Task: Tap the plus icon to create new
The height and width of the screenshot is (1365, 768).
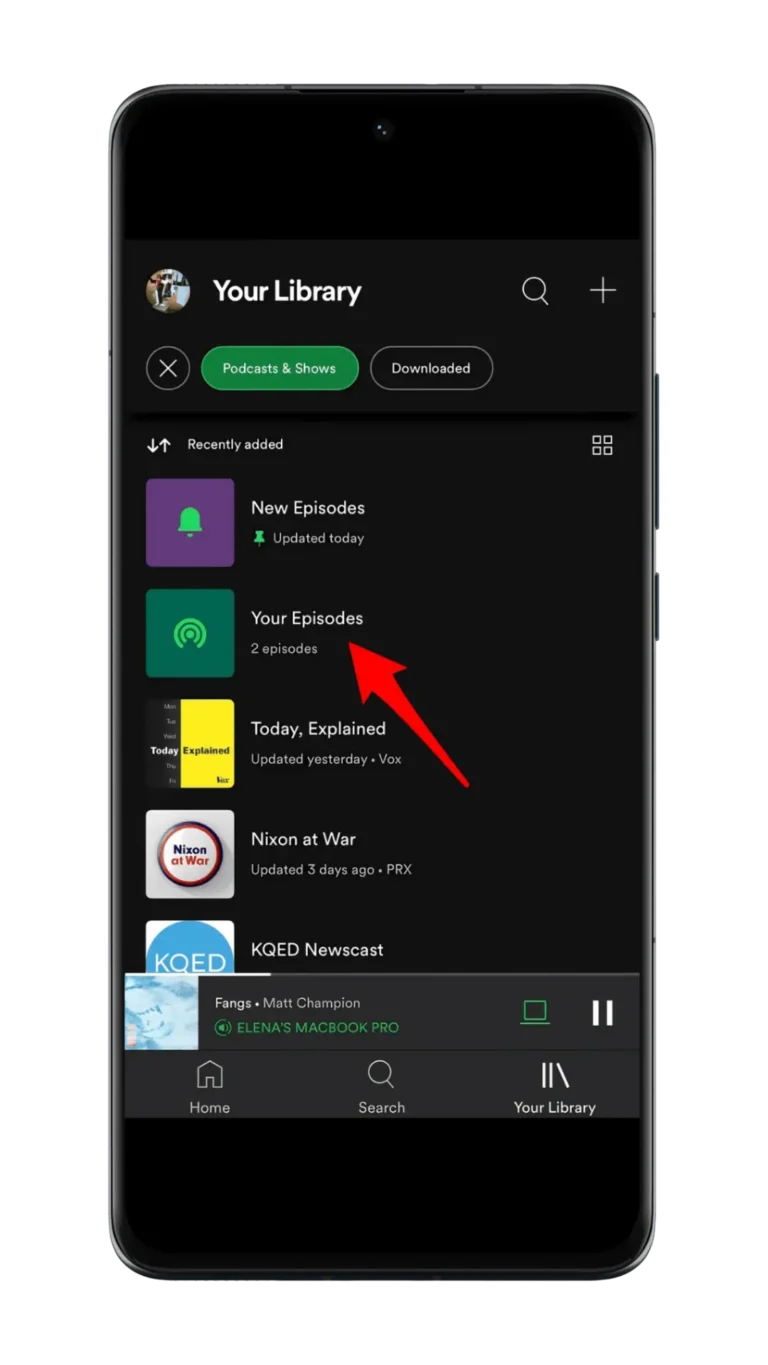Action: click(602, 291)
